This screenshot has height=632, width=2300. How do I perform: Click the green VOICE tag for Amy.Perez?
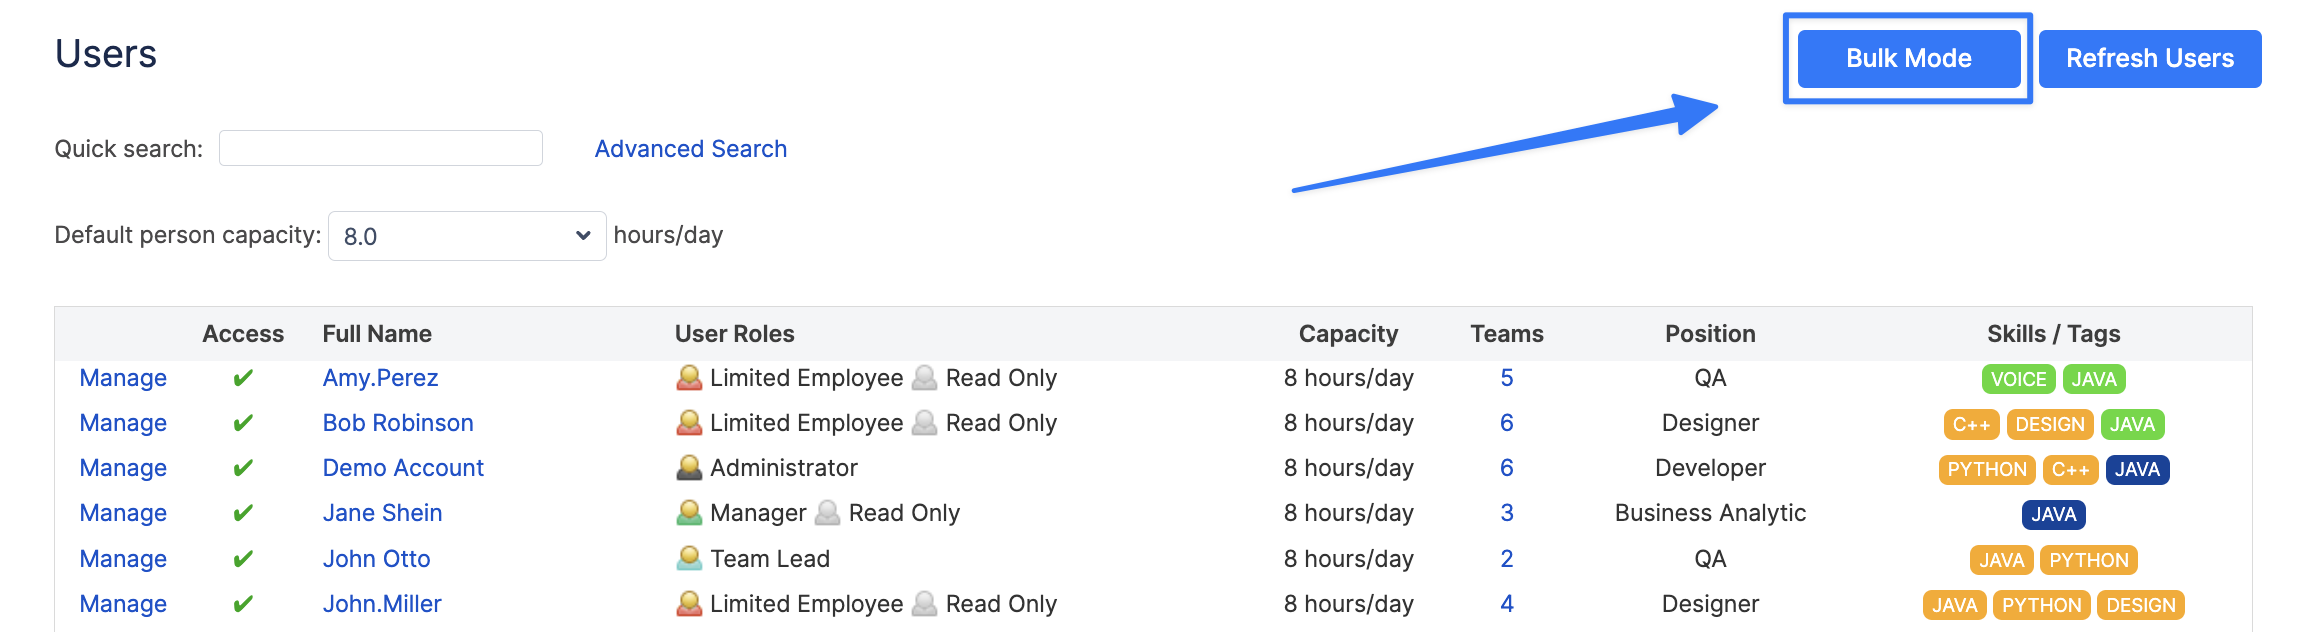pyautogui.click(x=2018, y=379)
